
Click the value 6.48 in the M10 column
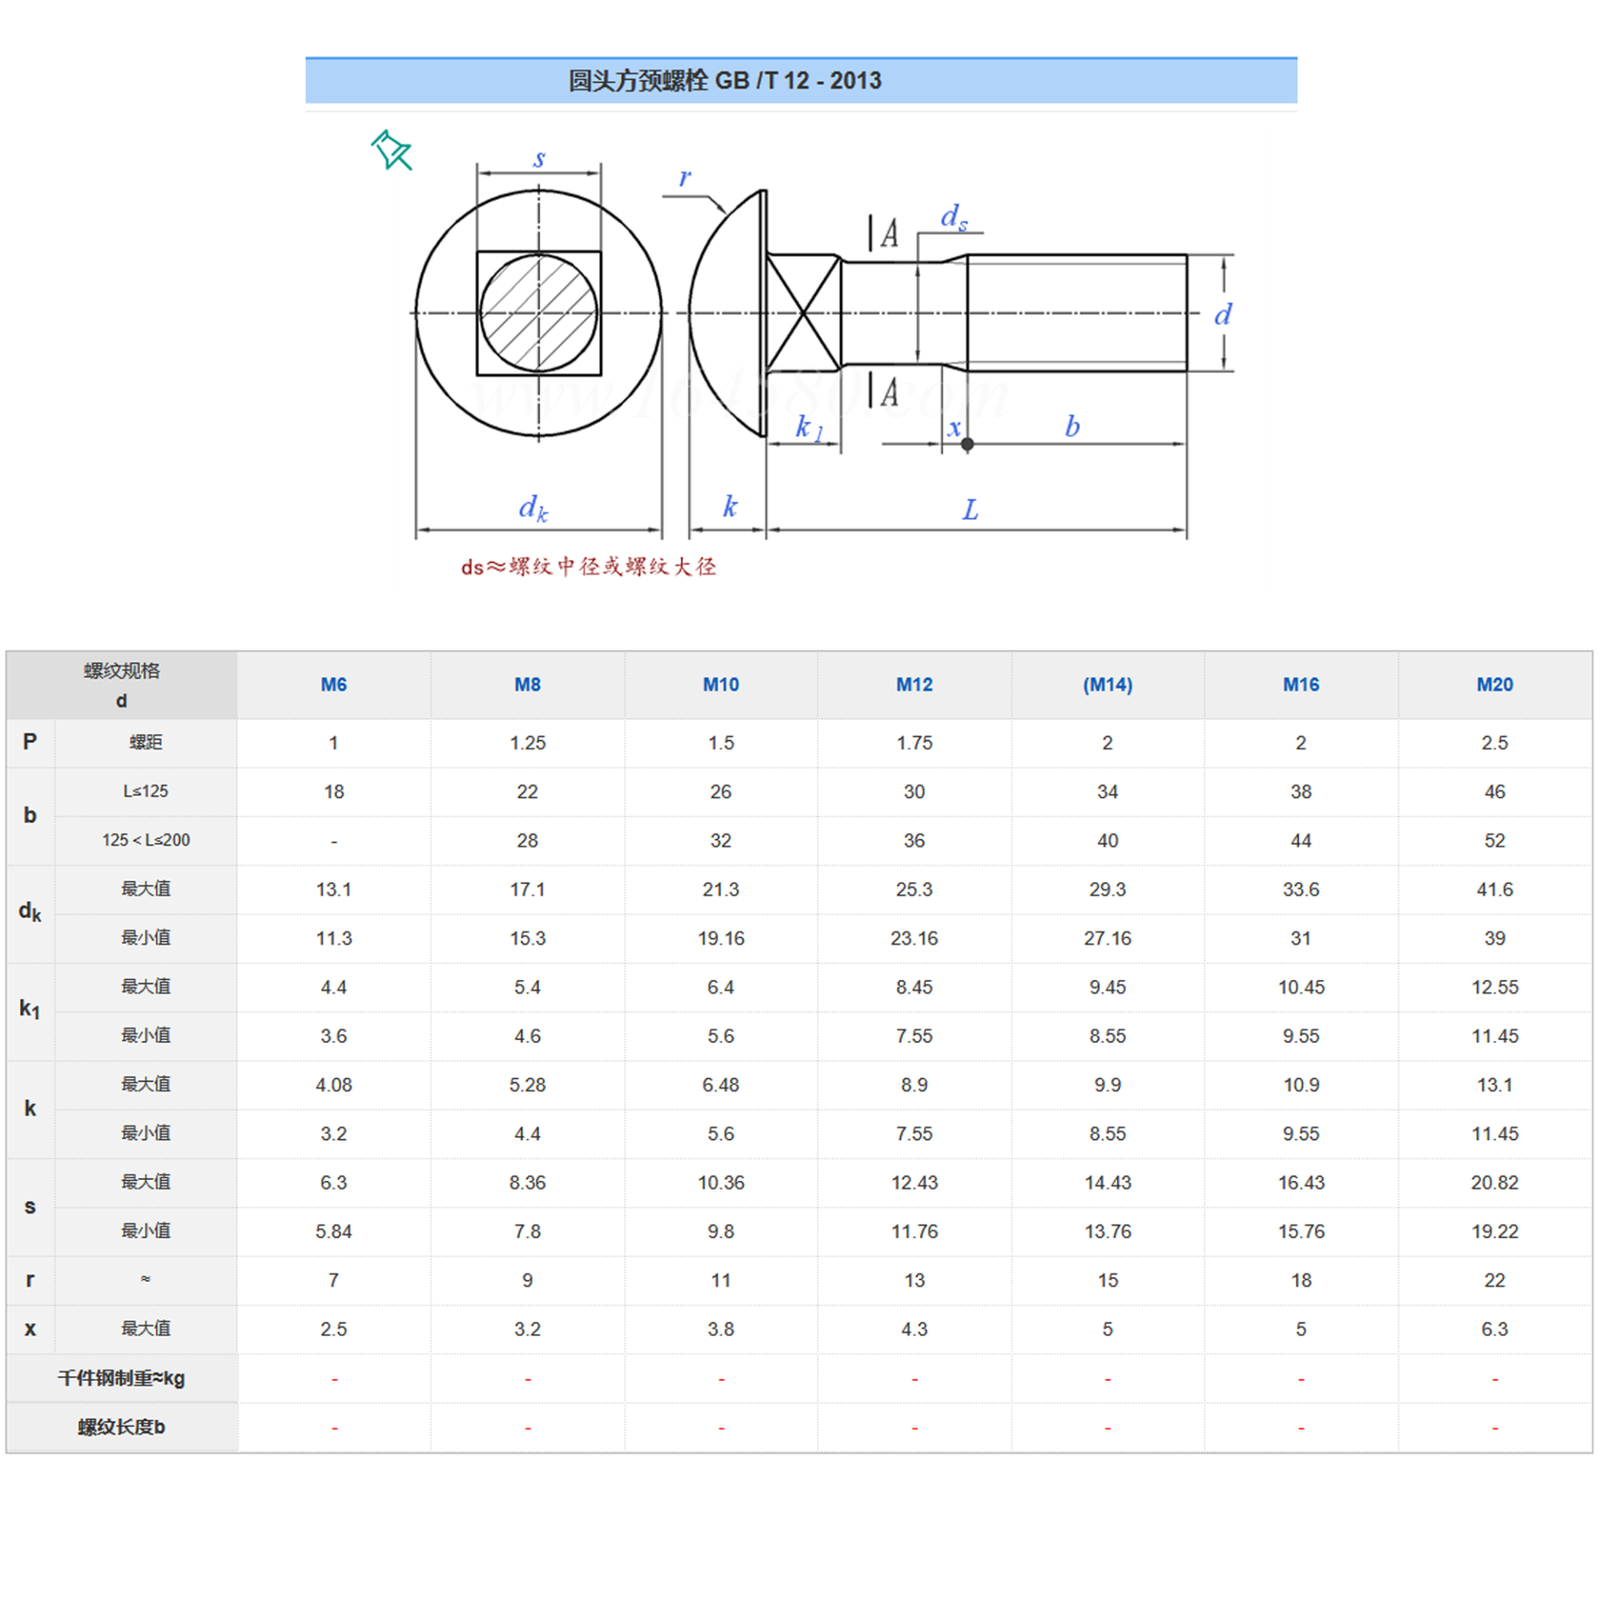[721, 1085]
